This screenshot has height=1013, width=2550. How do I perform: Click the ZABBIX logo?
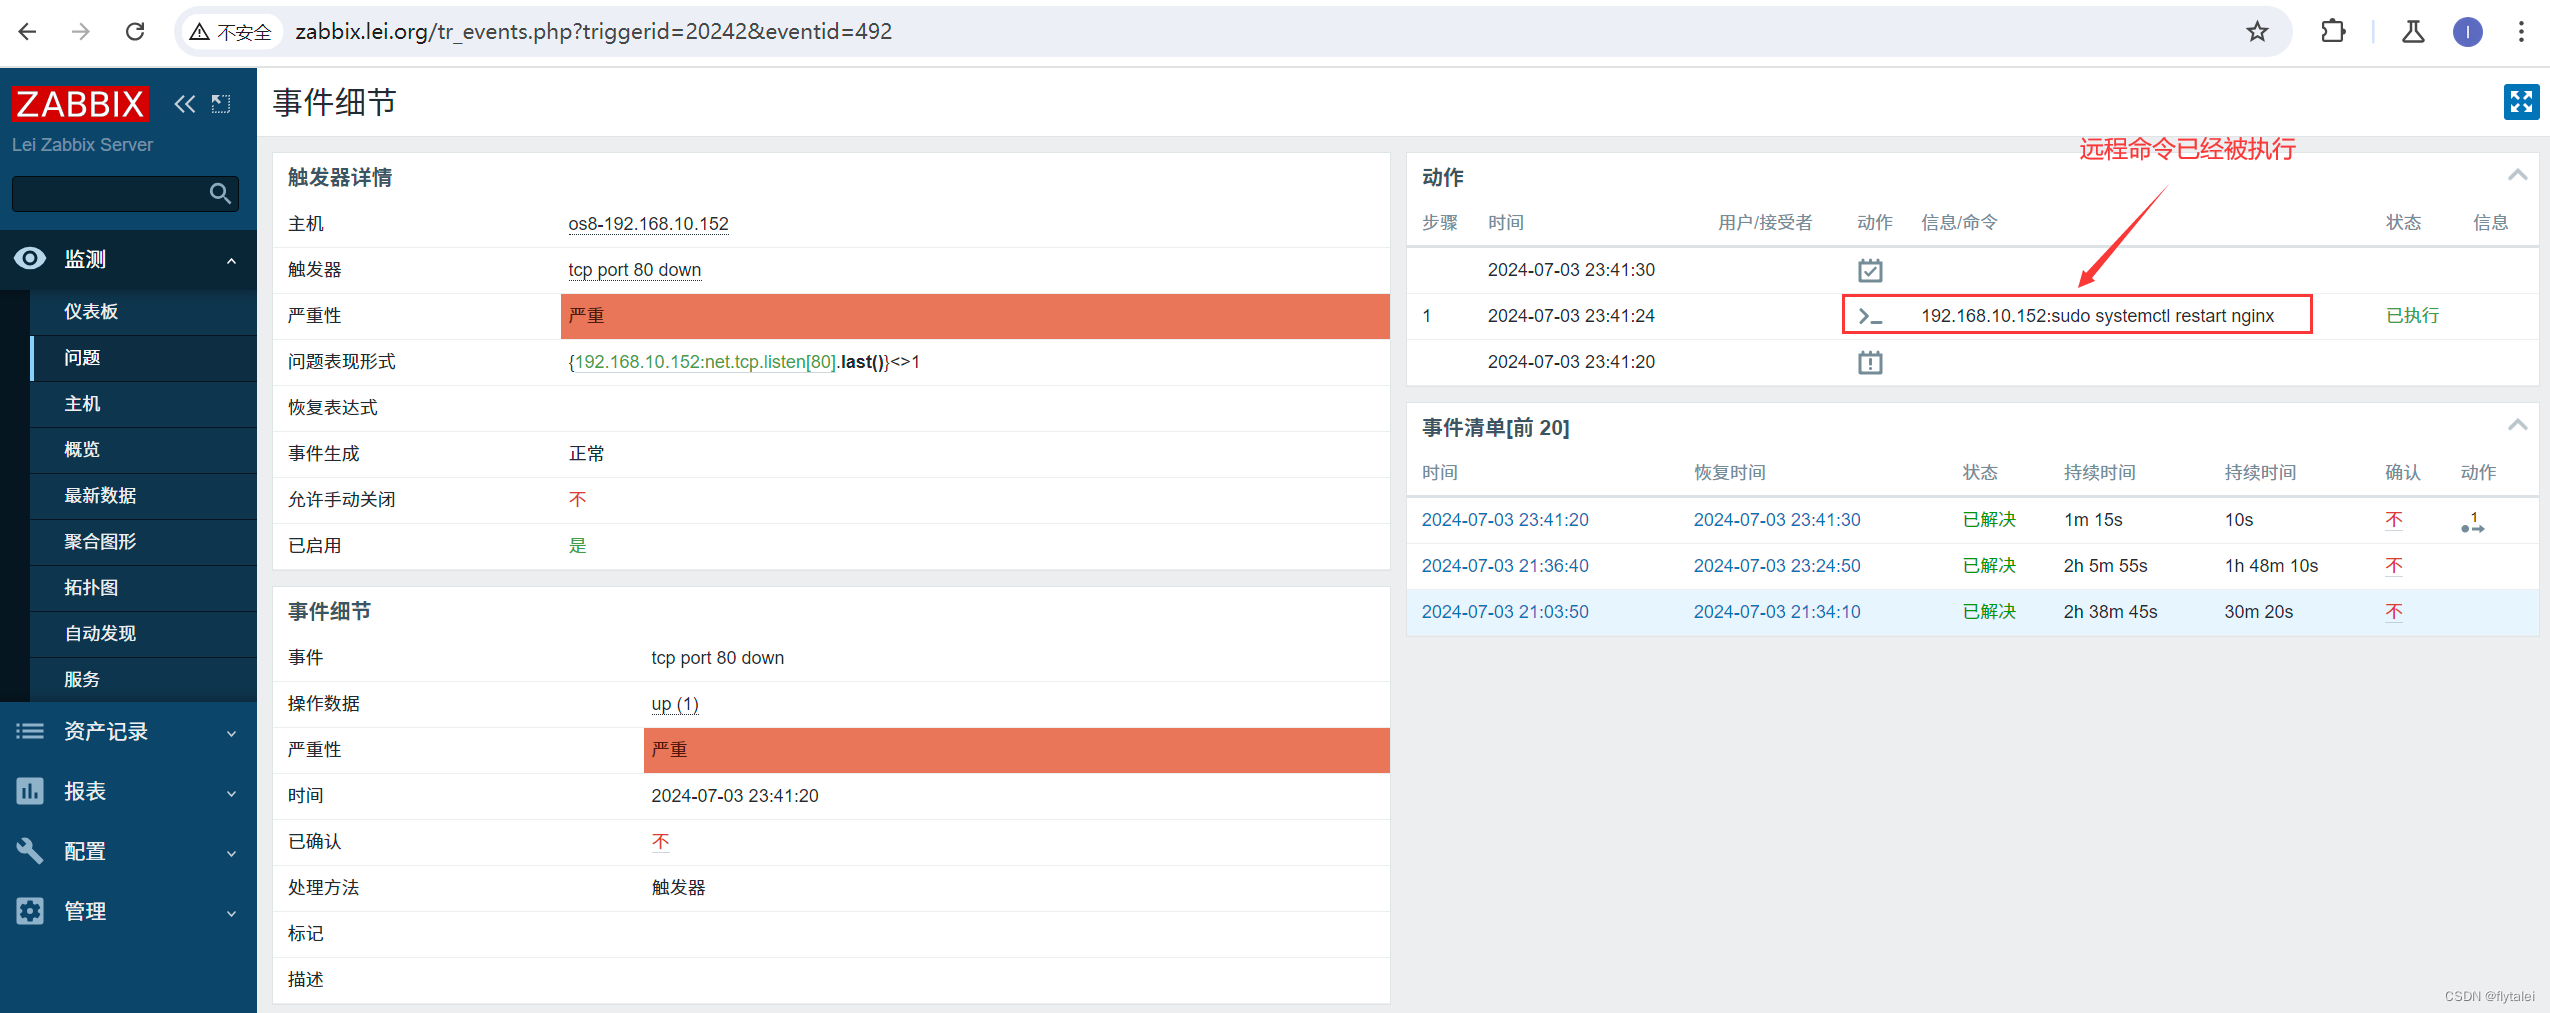80,103
